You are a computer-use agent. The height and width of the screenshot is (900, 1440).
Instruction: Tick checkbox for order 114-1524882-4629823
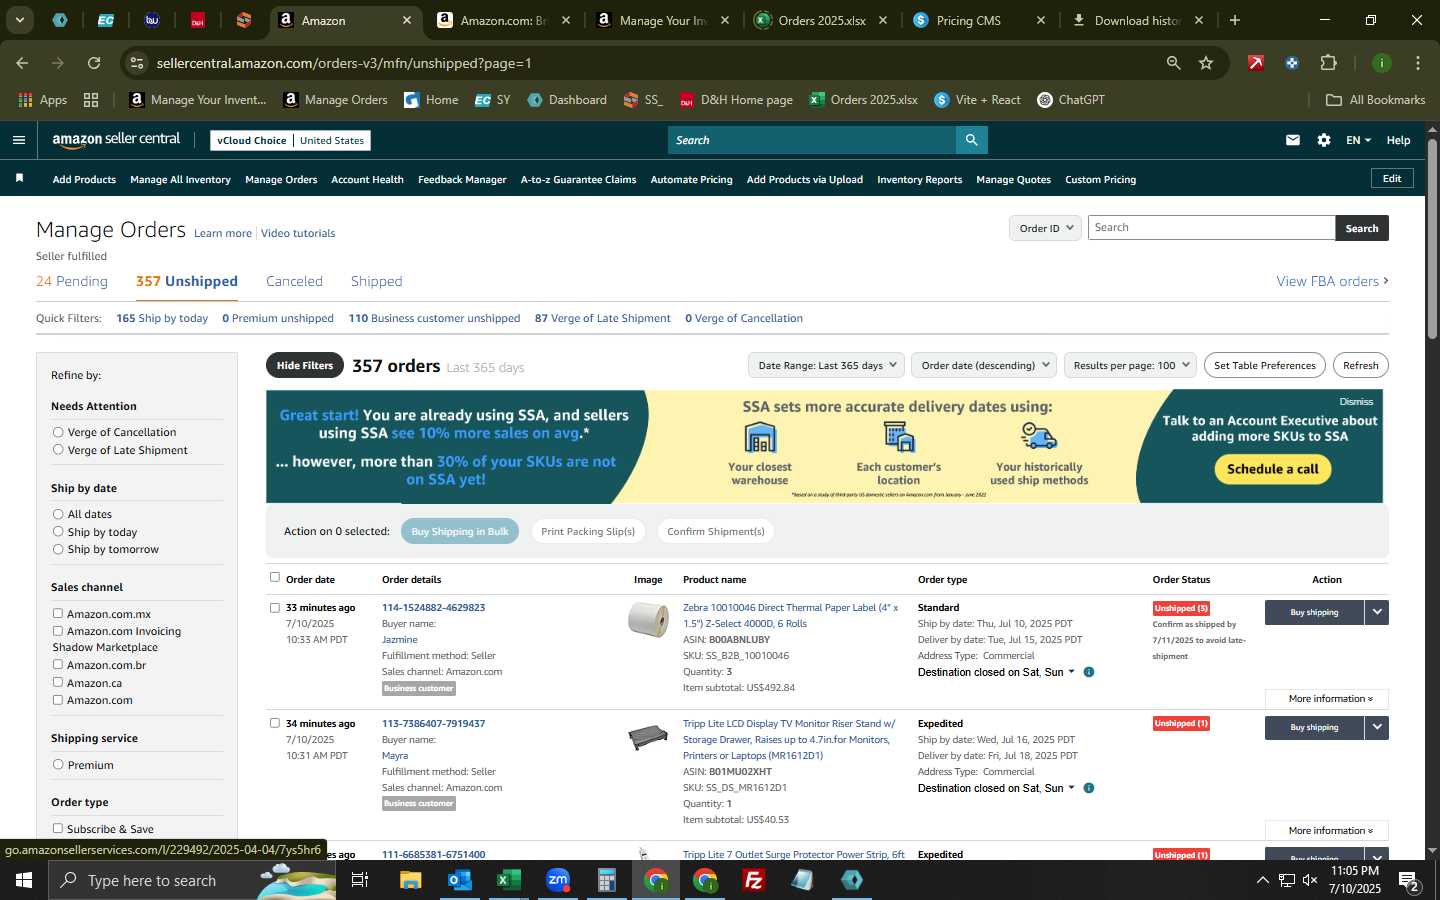275,607
